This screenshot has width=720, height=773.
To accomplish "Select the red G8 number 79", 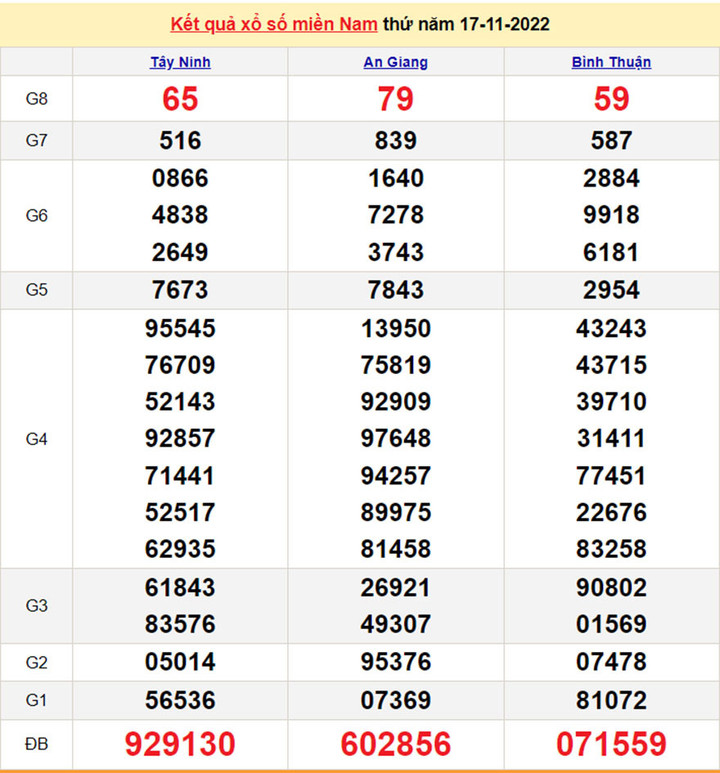I will point(396,99).
